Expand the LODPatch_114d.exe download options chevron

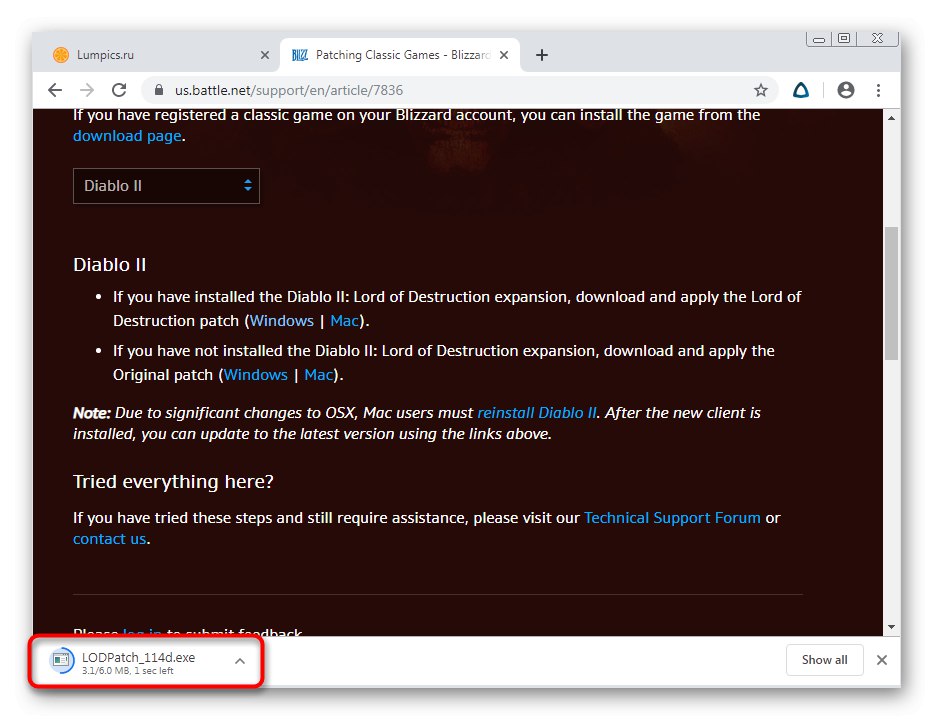point(240,660)
